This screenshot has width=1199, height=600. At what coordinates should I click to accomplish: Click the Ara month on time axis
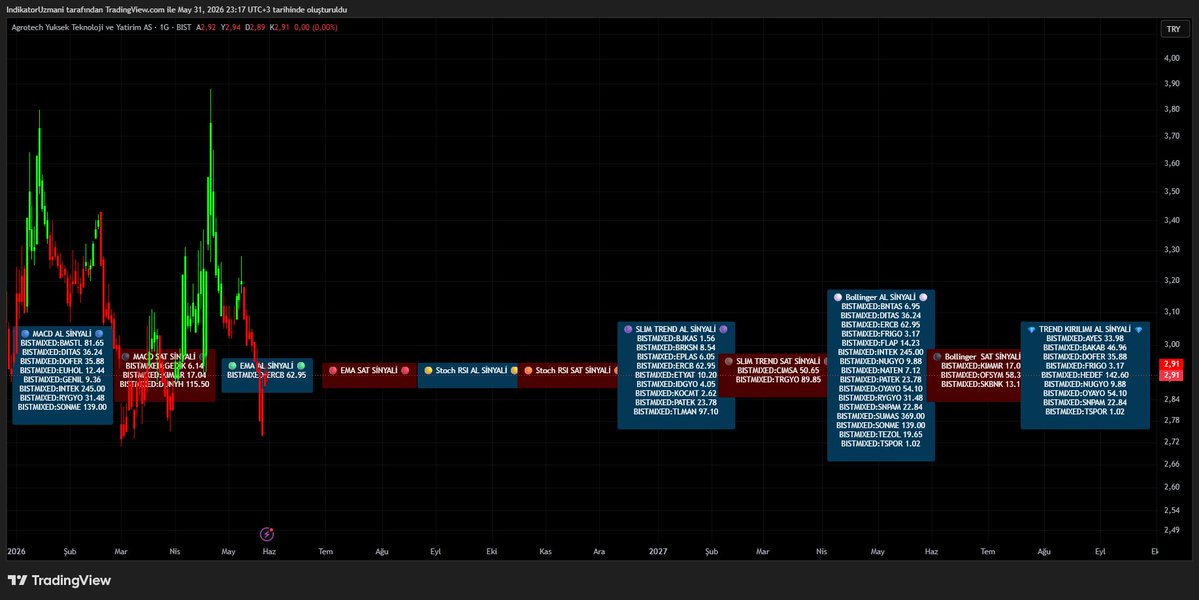tap(600, 551)
